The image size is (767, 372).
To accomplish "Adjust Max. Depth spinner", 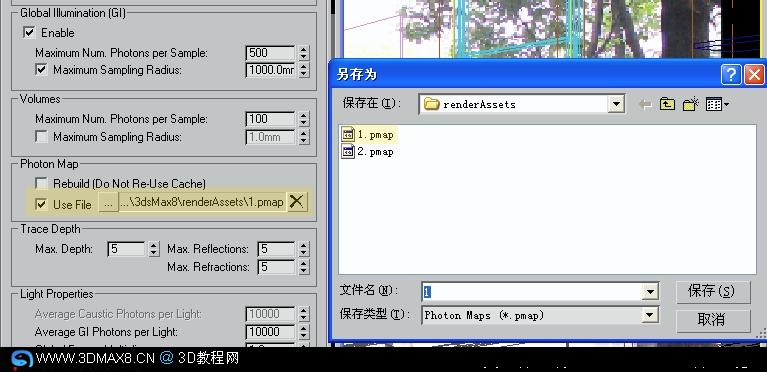I will pos(154,249).
